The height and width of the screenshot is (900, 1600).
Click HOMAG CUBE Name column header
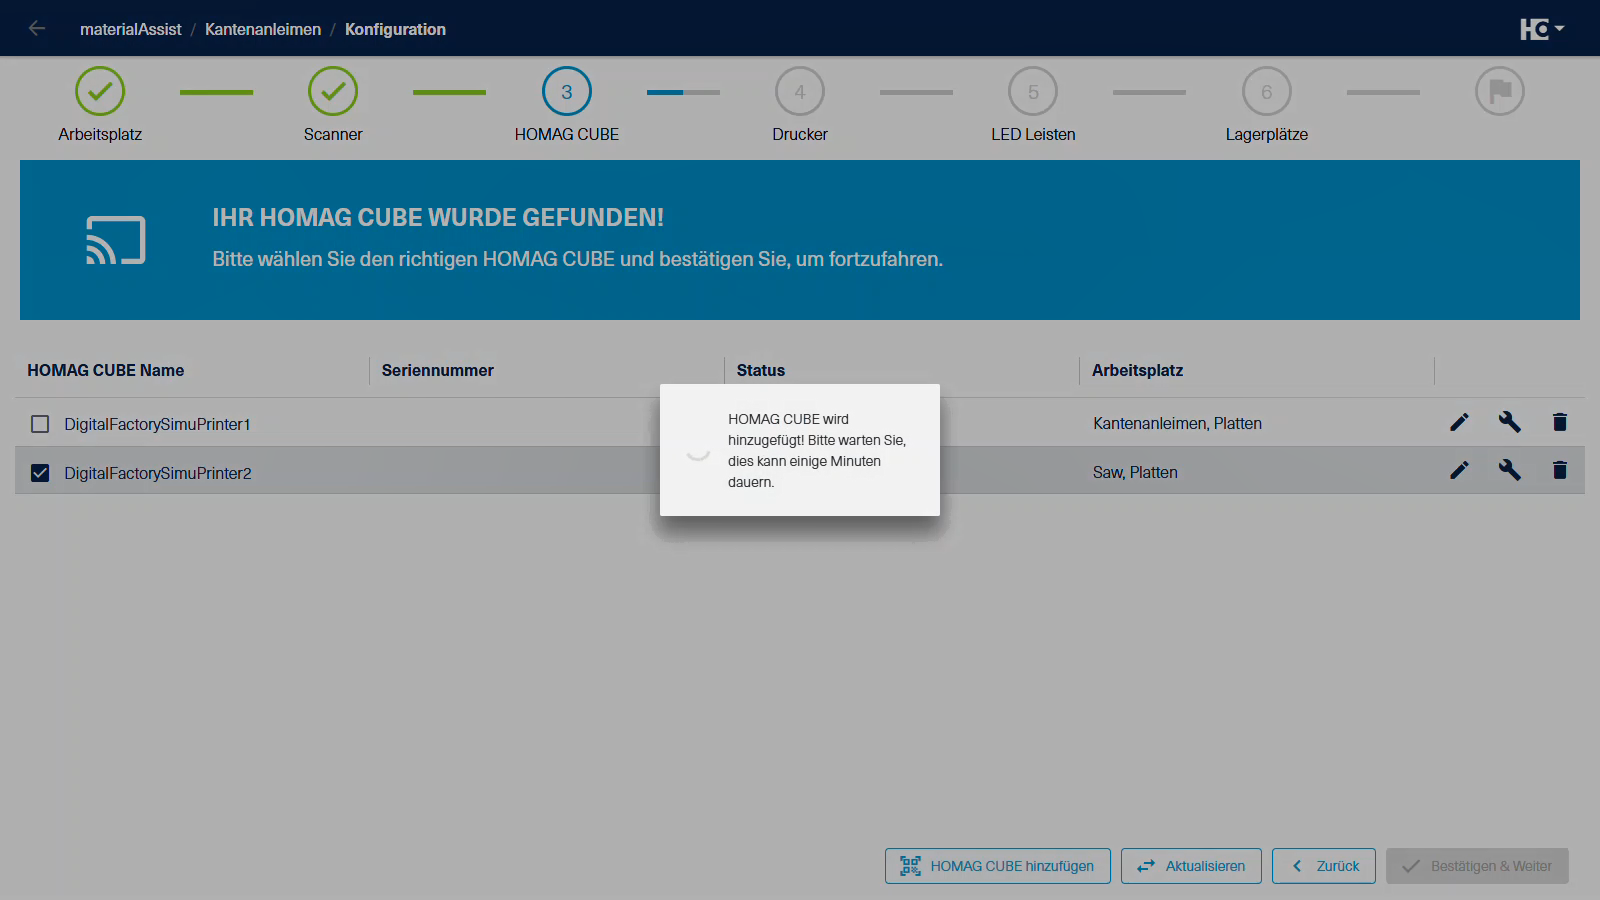click(x=106, y=370)
